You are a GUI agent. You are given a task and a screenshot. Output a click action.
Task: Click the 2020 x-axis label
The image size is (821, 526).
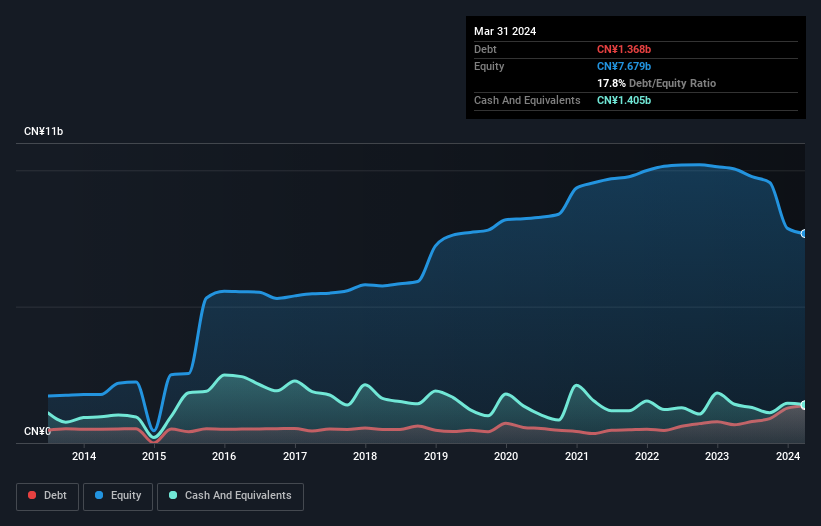coord(506,456)
